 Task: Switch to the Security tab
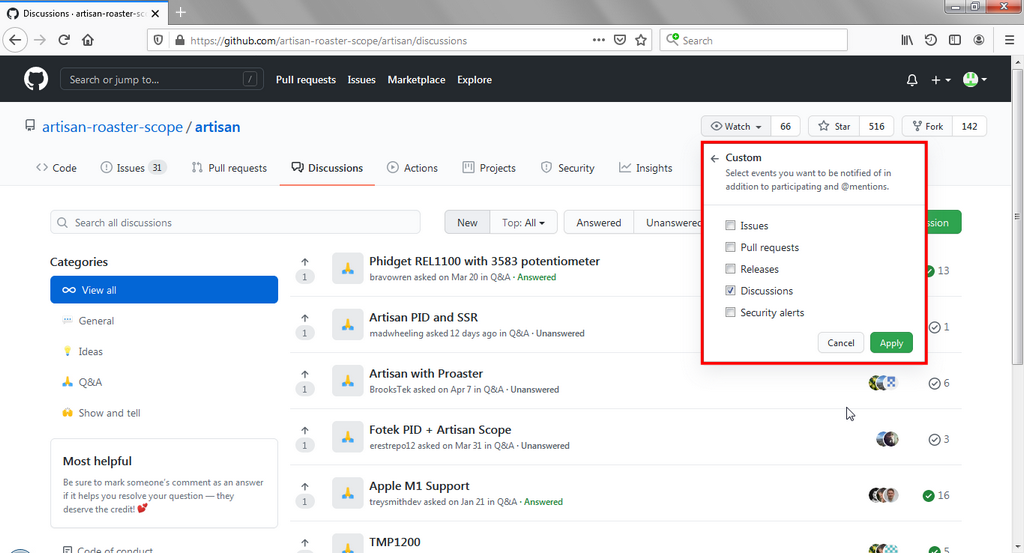[568, 168]
